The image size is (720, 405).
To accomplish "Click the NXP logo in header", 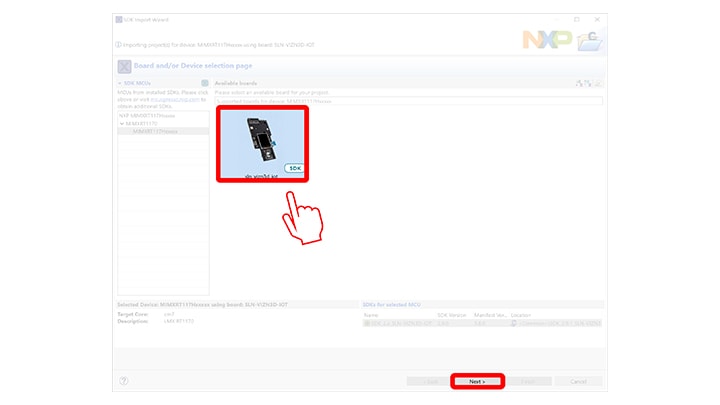I will point(549,40).
